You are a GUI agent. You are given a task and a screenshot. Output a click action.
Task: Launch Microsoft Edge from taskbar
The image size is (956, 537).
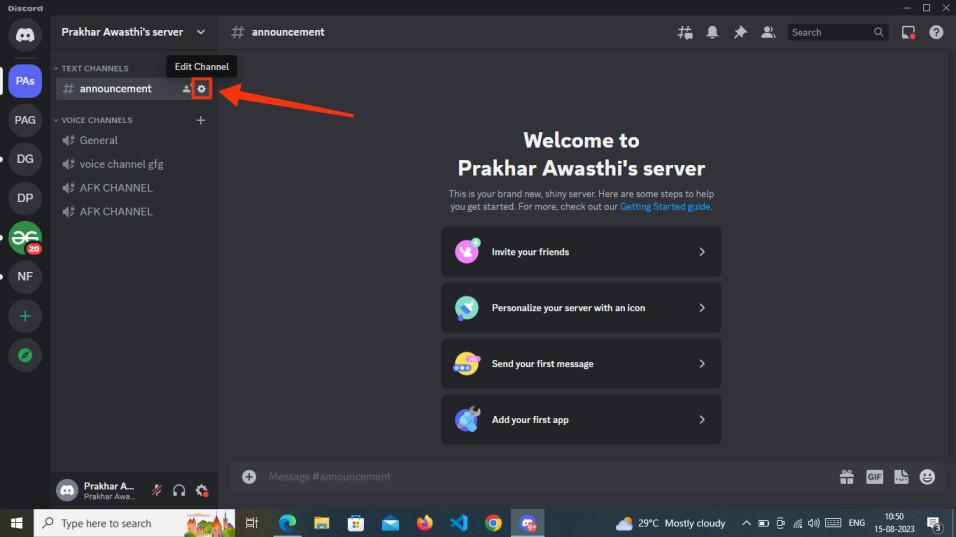pyautogui.click(x=287, y=523)
